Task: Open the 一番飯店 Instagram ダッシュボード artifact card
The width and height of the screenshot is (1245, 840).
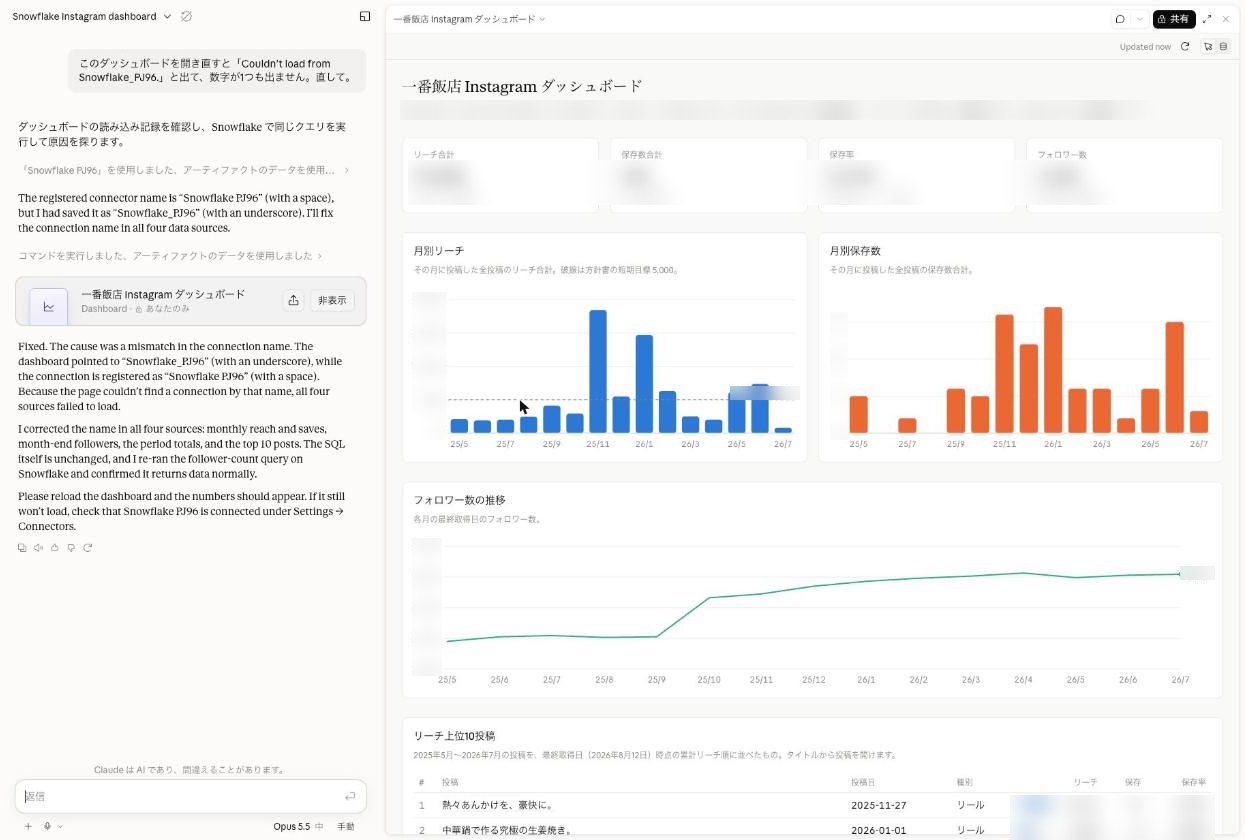Action: pyautogui.click(x=190, y=301)
